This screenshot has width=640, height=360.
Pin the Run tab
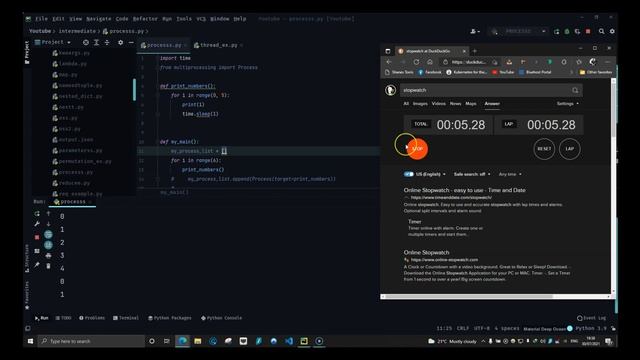[37, 265]
